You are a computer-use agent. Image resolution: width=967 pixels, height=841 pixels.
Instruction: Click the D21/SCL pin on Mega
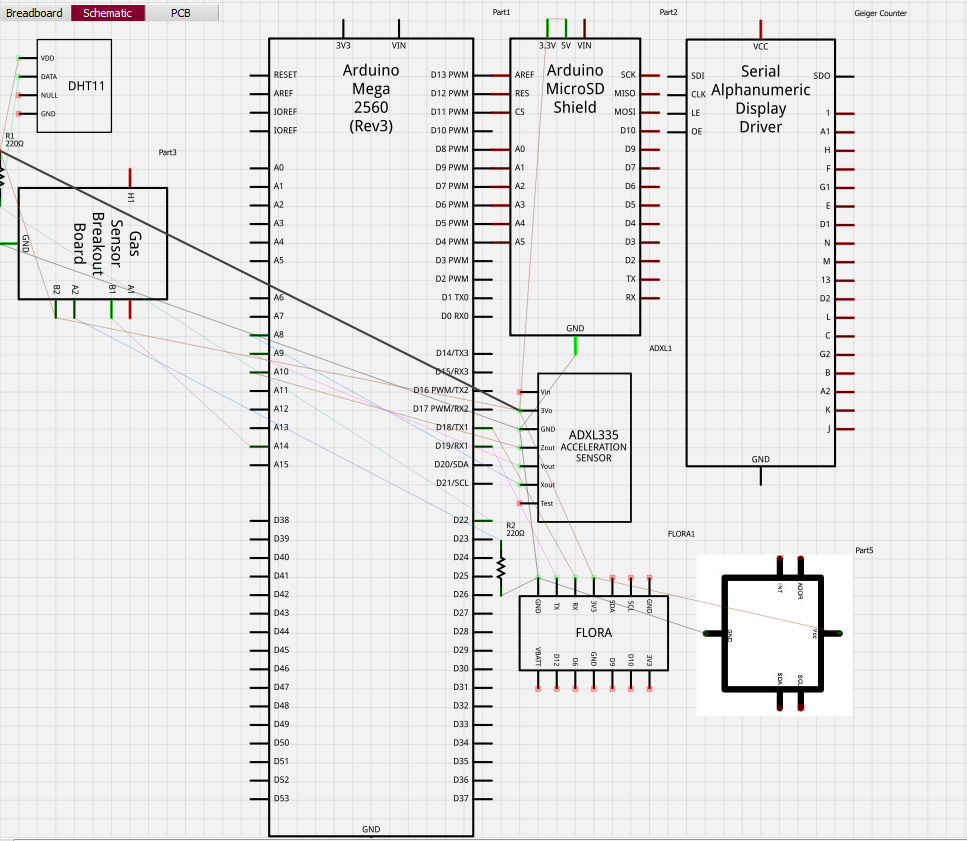[482, 483]
